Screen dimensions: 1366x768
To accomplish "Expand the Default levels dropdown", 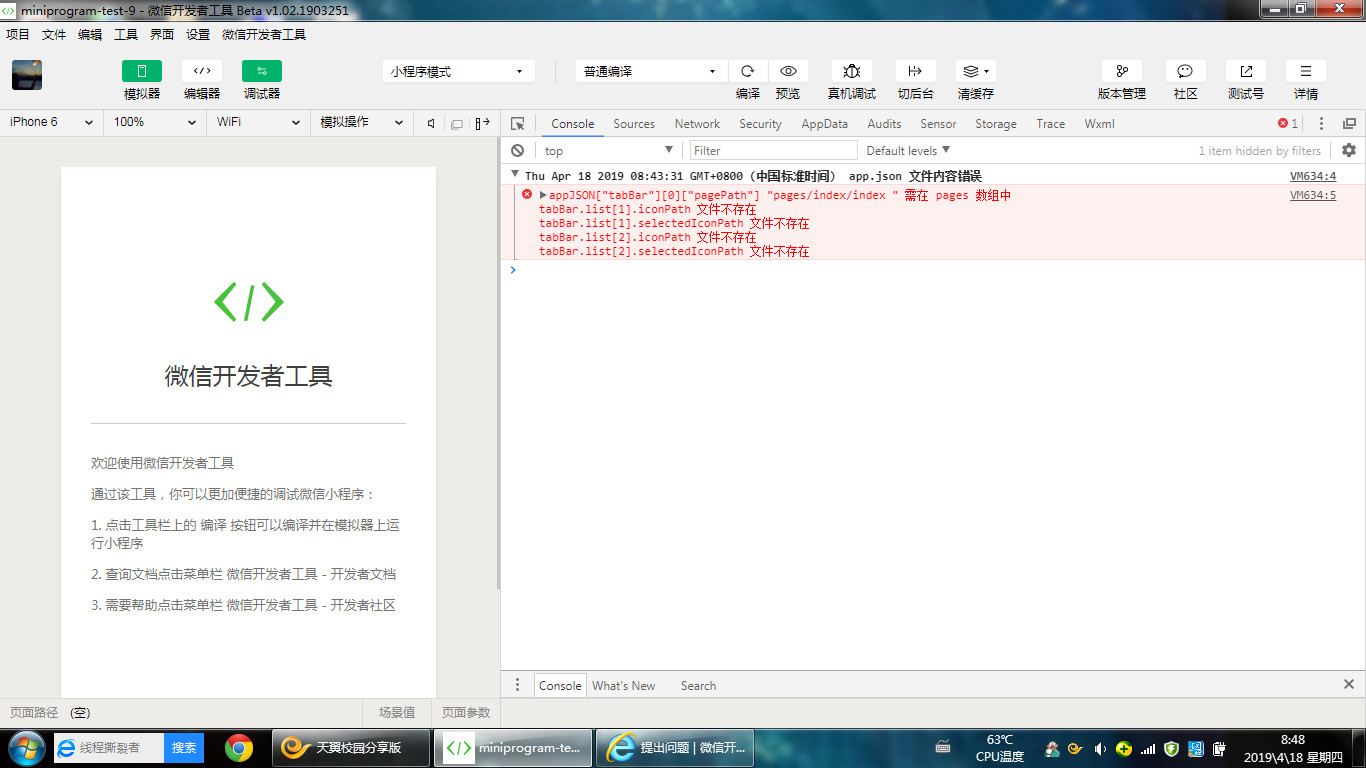I will tap(907, 151).
